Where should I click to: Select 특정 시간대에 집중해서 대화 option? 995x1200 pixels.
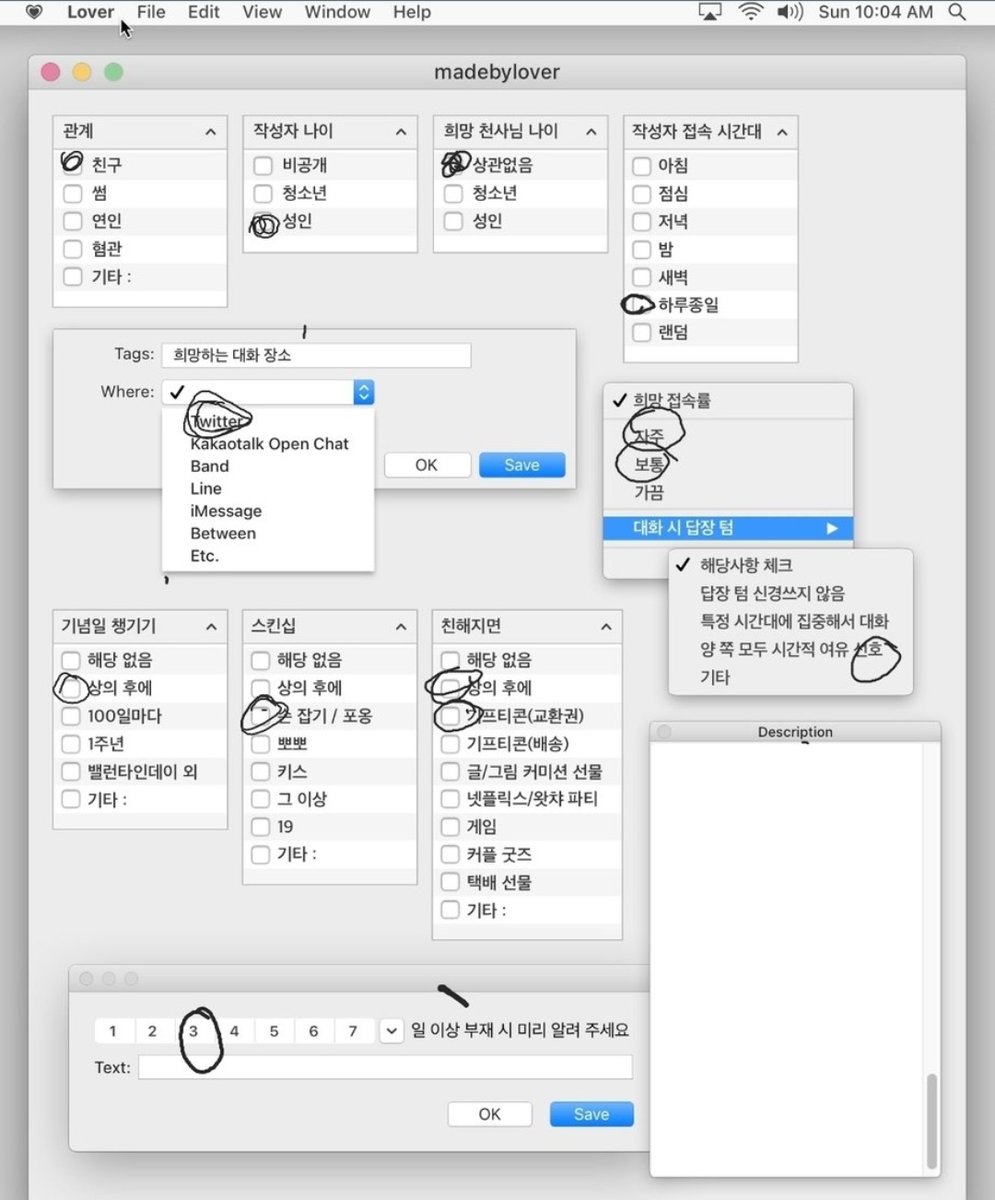794,621
